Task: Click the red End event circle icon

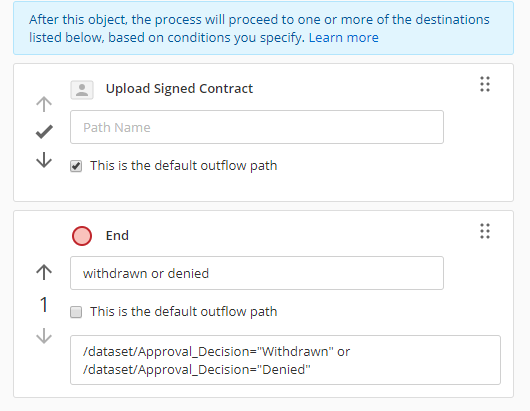Action: tap(82, 236)
